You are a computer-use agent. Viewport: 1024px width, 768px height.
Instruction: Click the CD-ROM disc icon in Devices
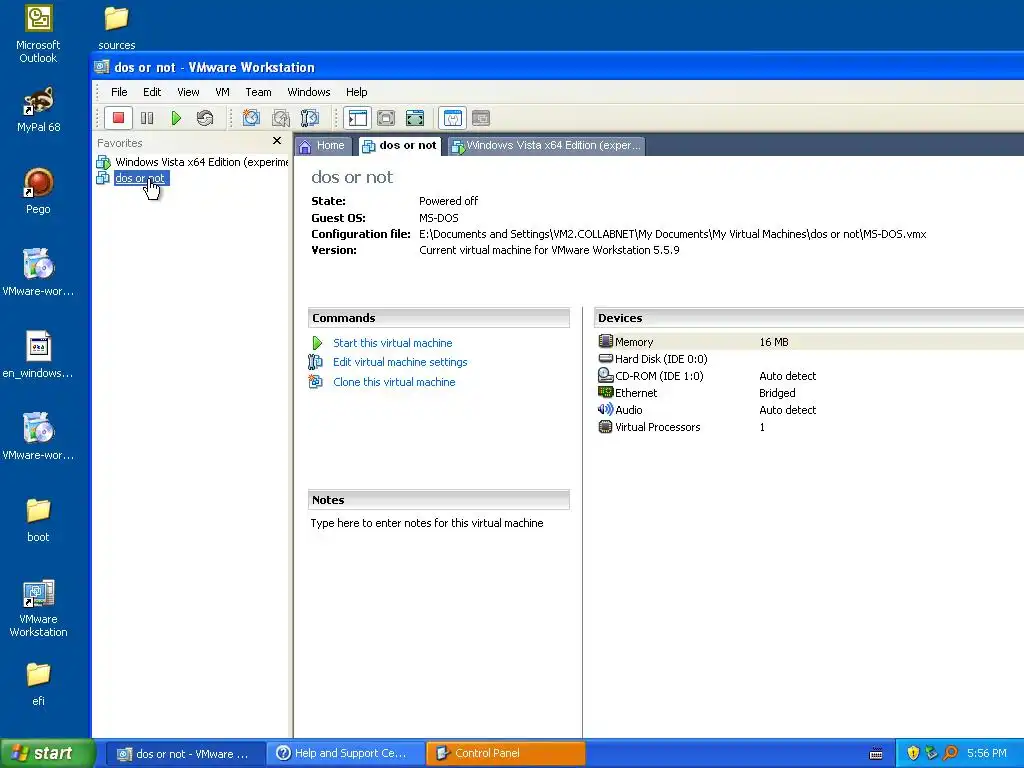pyautogui.click(x=605, y=375)
